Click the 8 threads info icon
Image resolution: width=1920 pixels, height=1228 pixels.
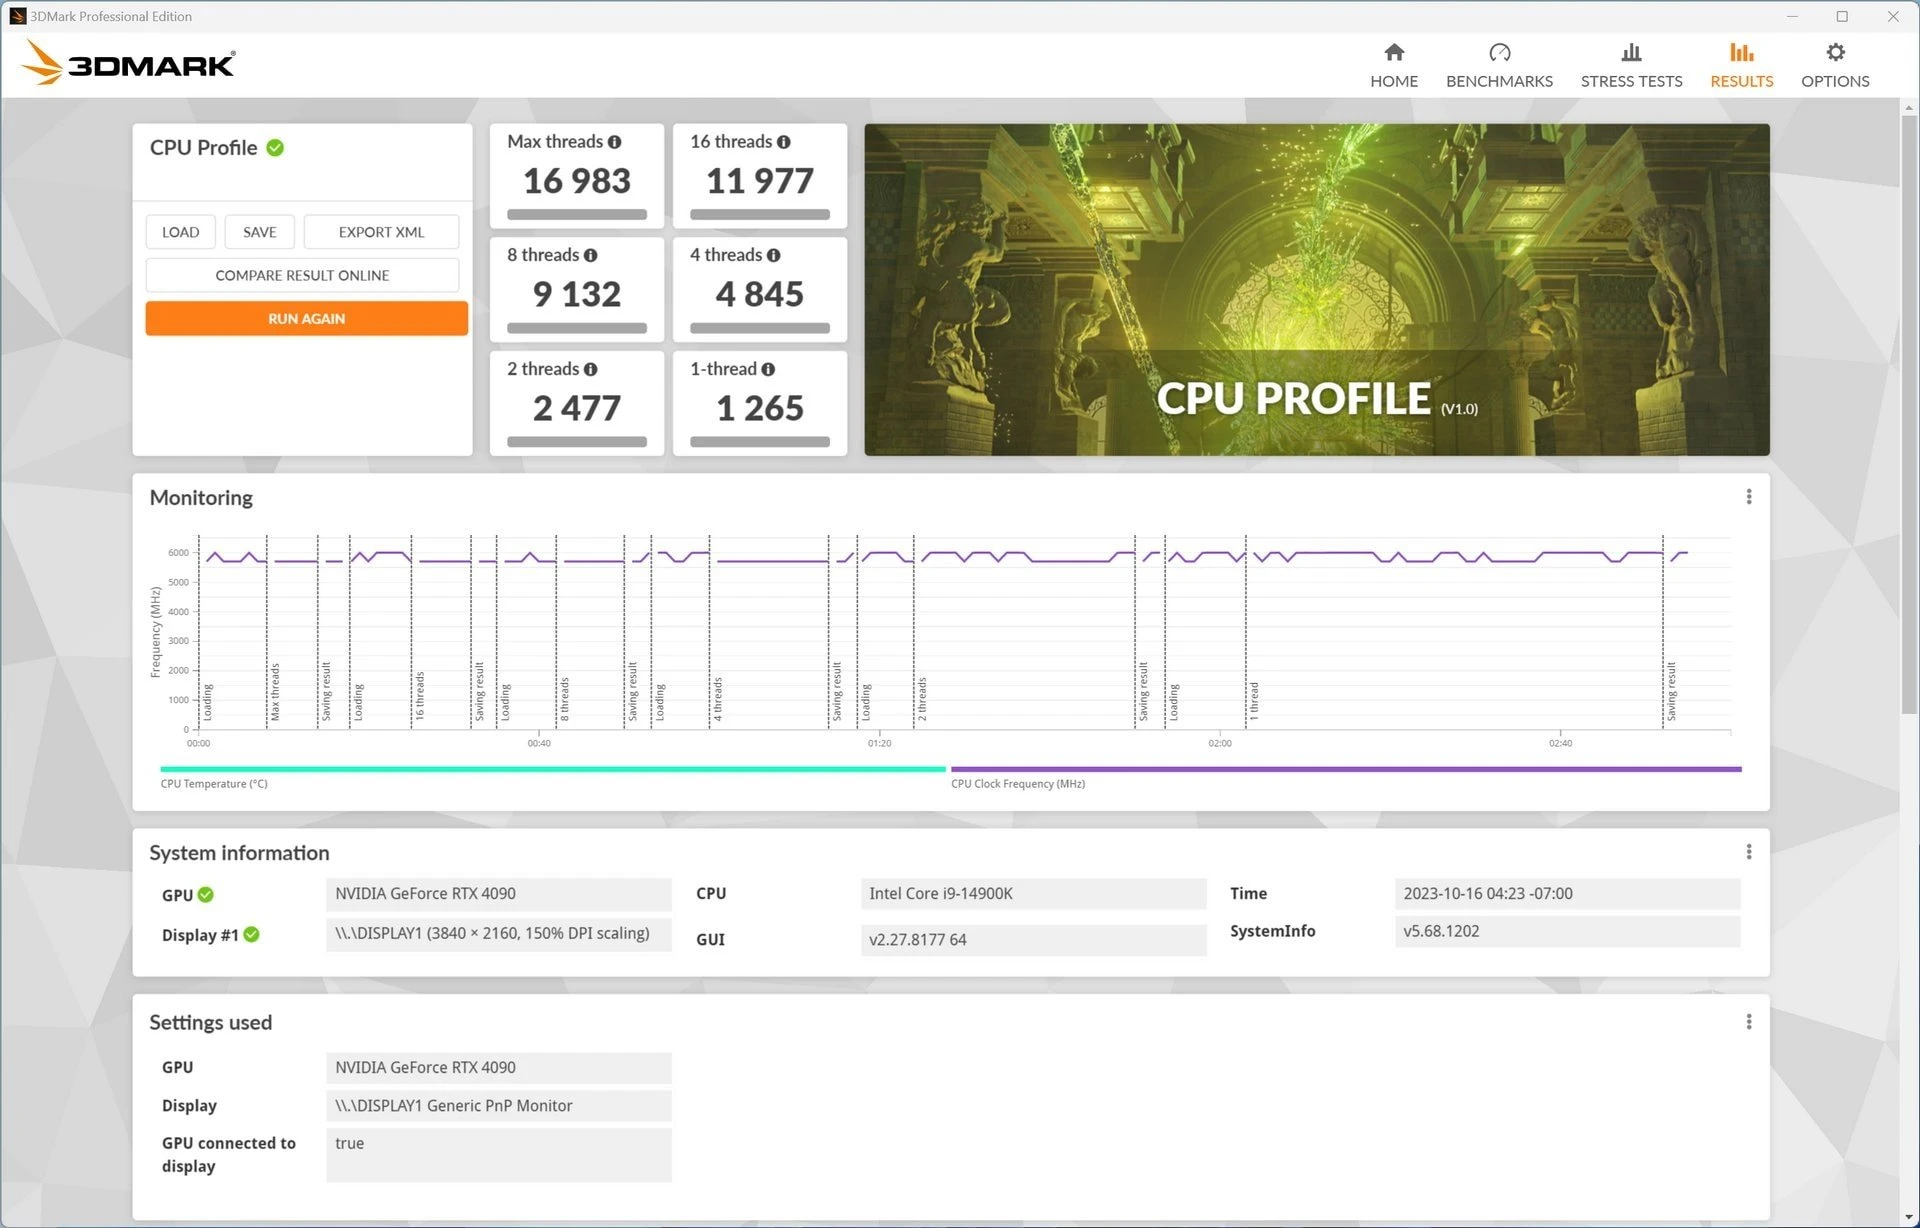point(590,255)
